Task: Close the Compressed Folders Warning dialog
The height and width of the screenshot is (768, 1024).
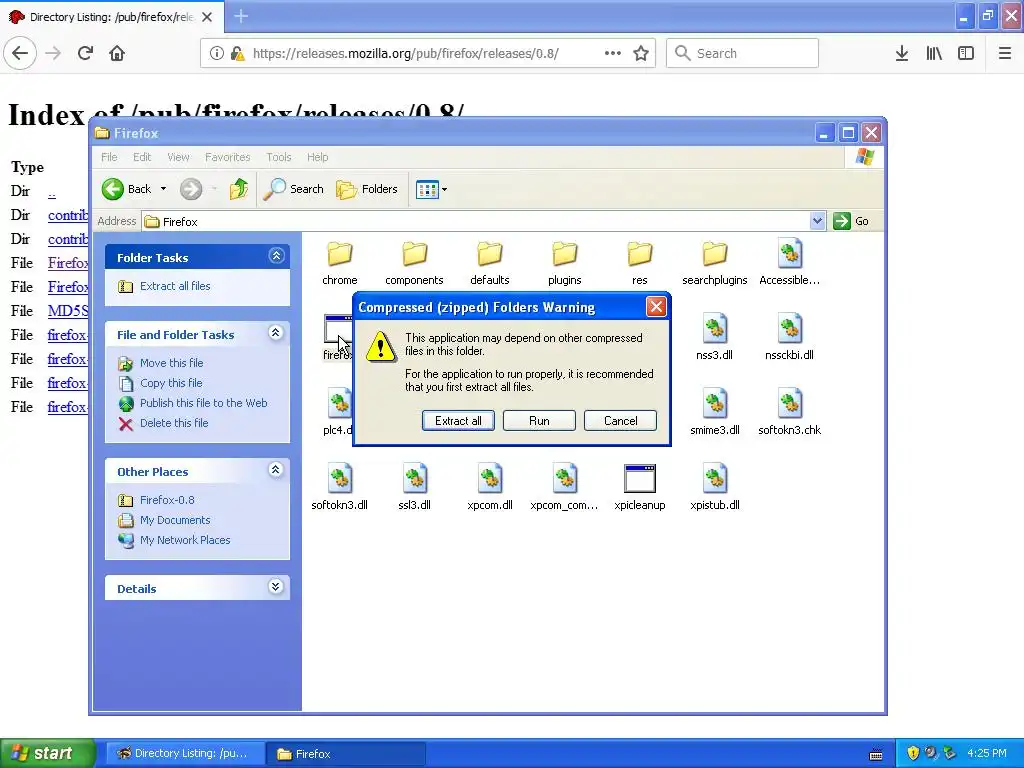Action: tap(656, 306)
